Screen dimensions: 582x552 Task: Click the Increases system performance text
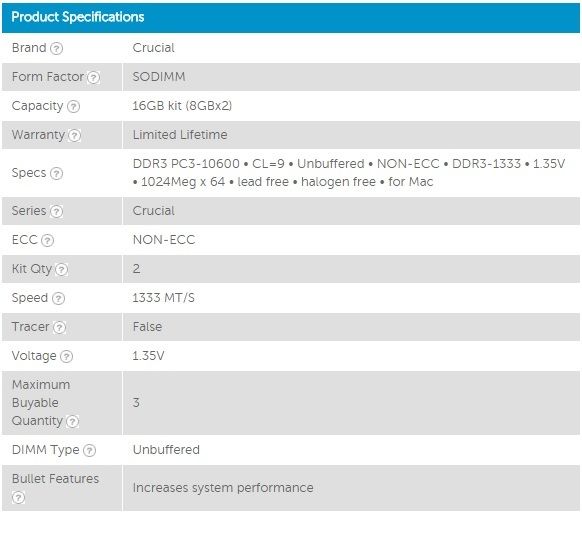tap(223, 488)
